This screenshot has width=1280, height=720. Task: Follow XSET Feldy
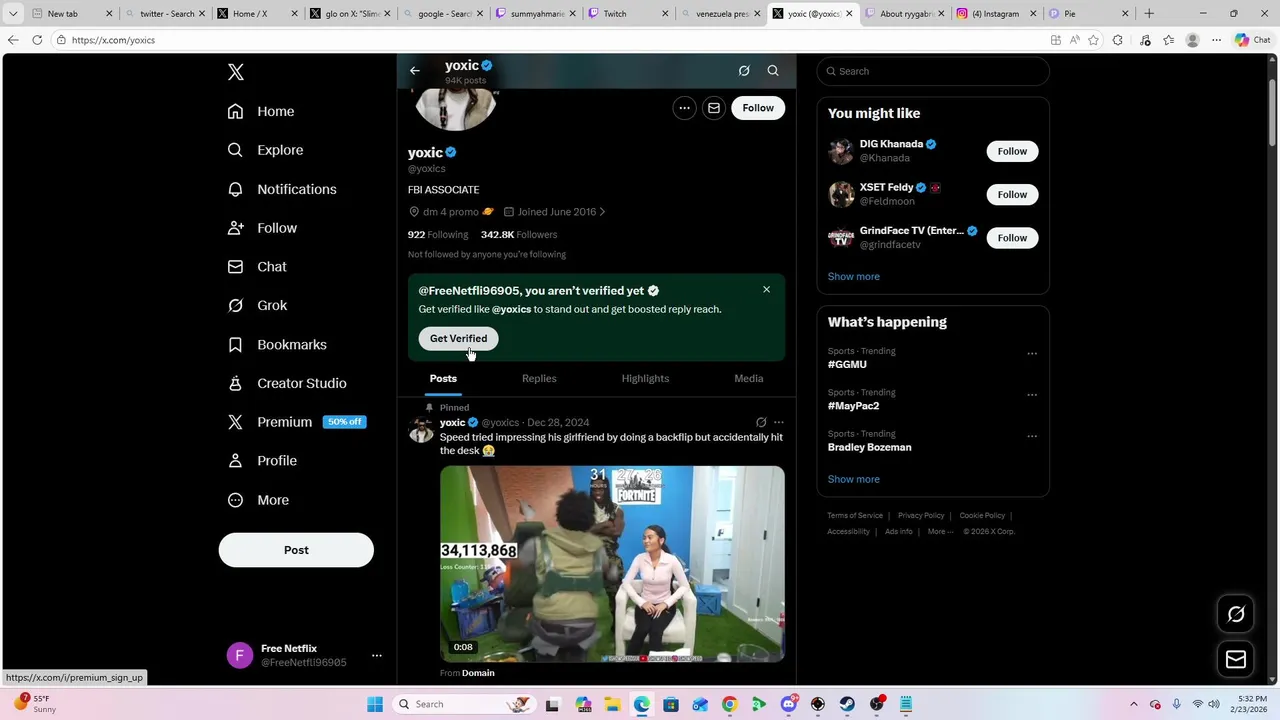(x=1012, y=194)
